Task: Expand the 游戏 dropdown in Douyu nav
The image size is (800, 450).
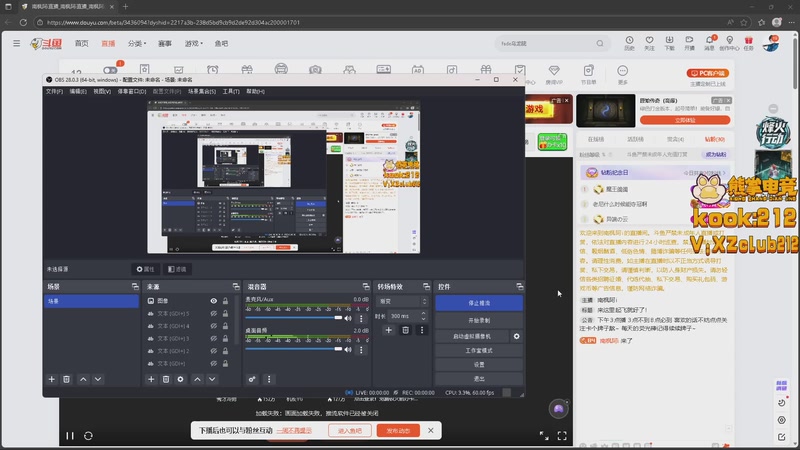Action: [194, 43]
